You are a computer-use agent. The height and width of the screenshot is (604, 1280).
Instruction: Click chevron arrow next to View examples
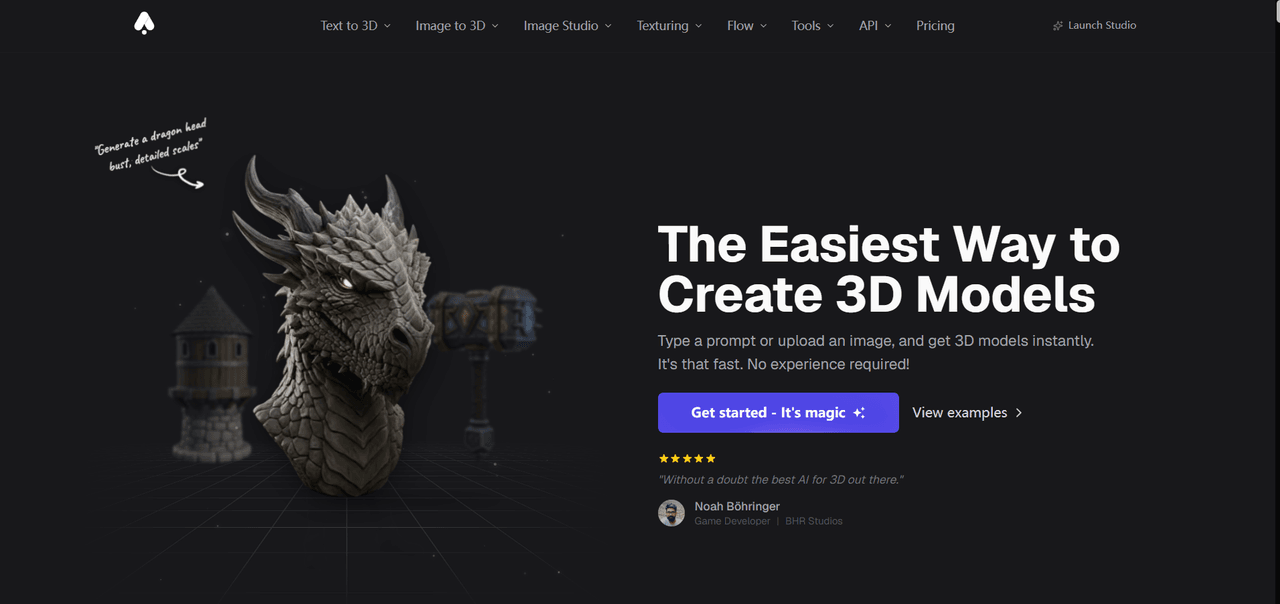[x=1018, y=413]
